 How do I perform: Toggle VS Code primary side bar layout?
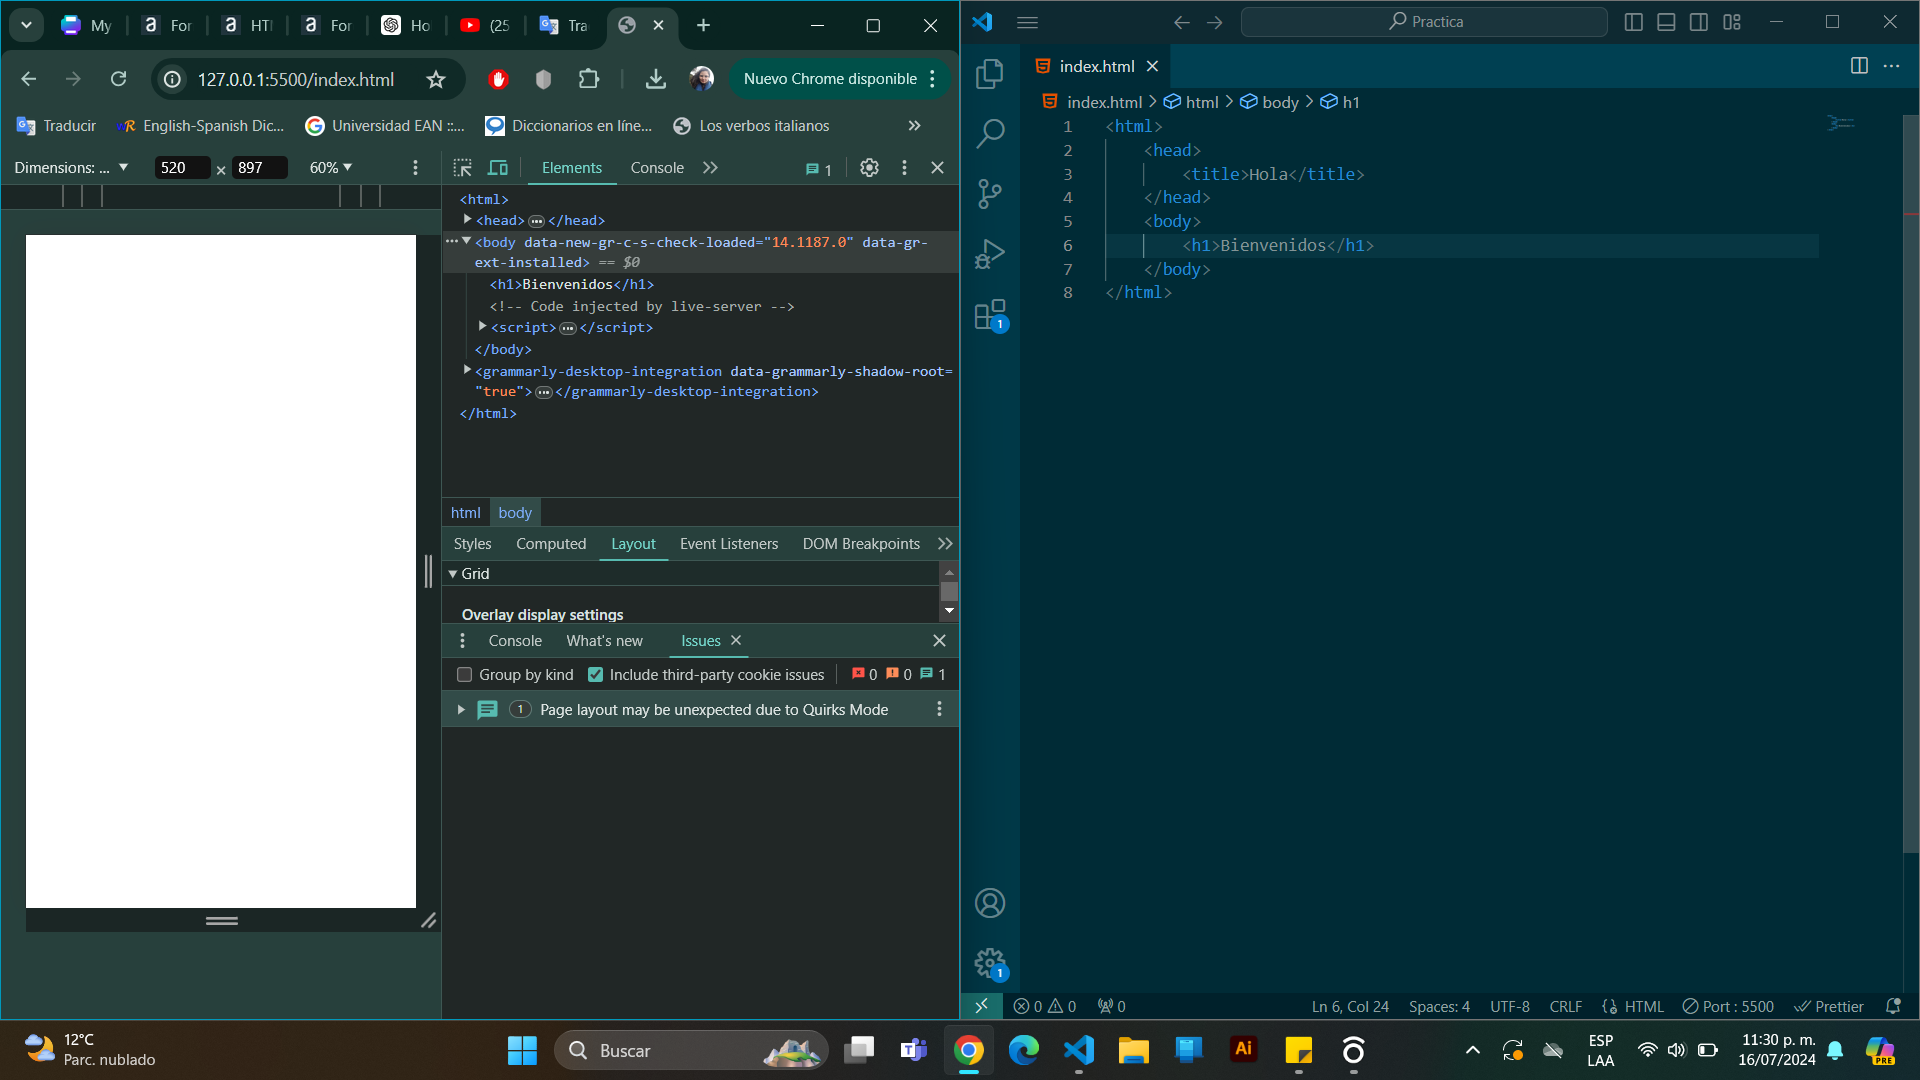tap(1634, 22)
